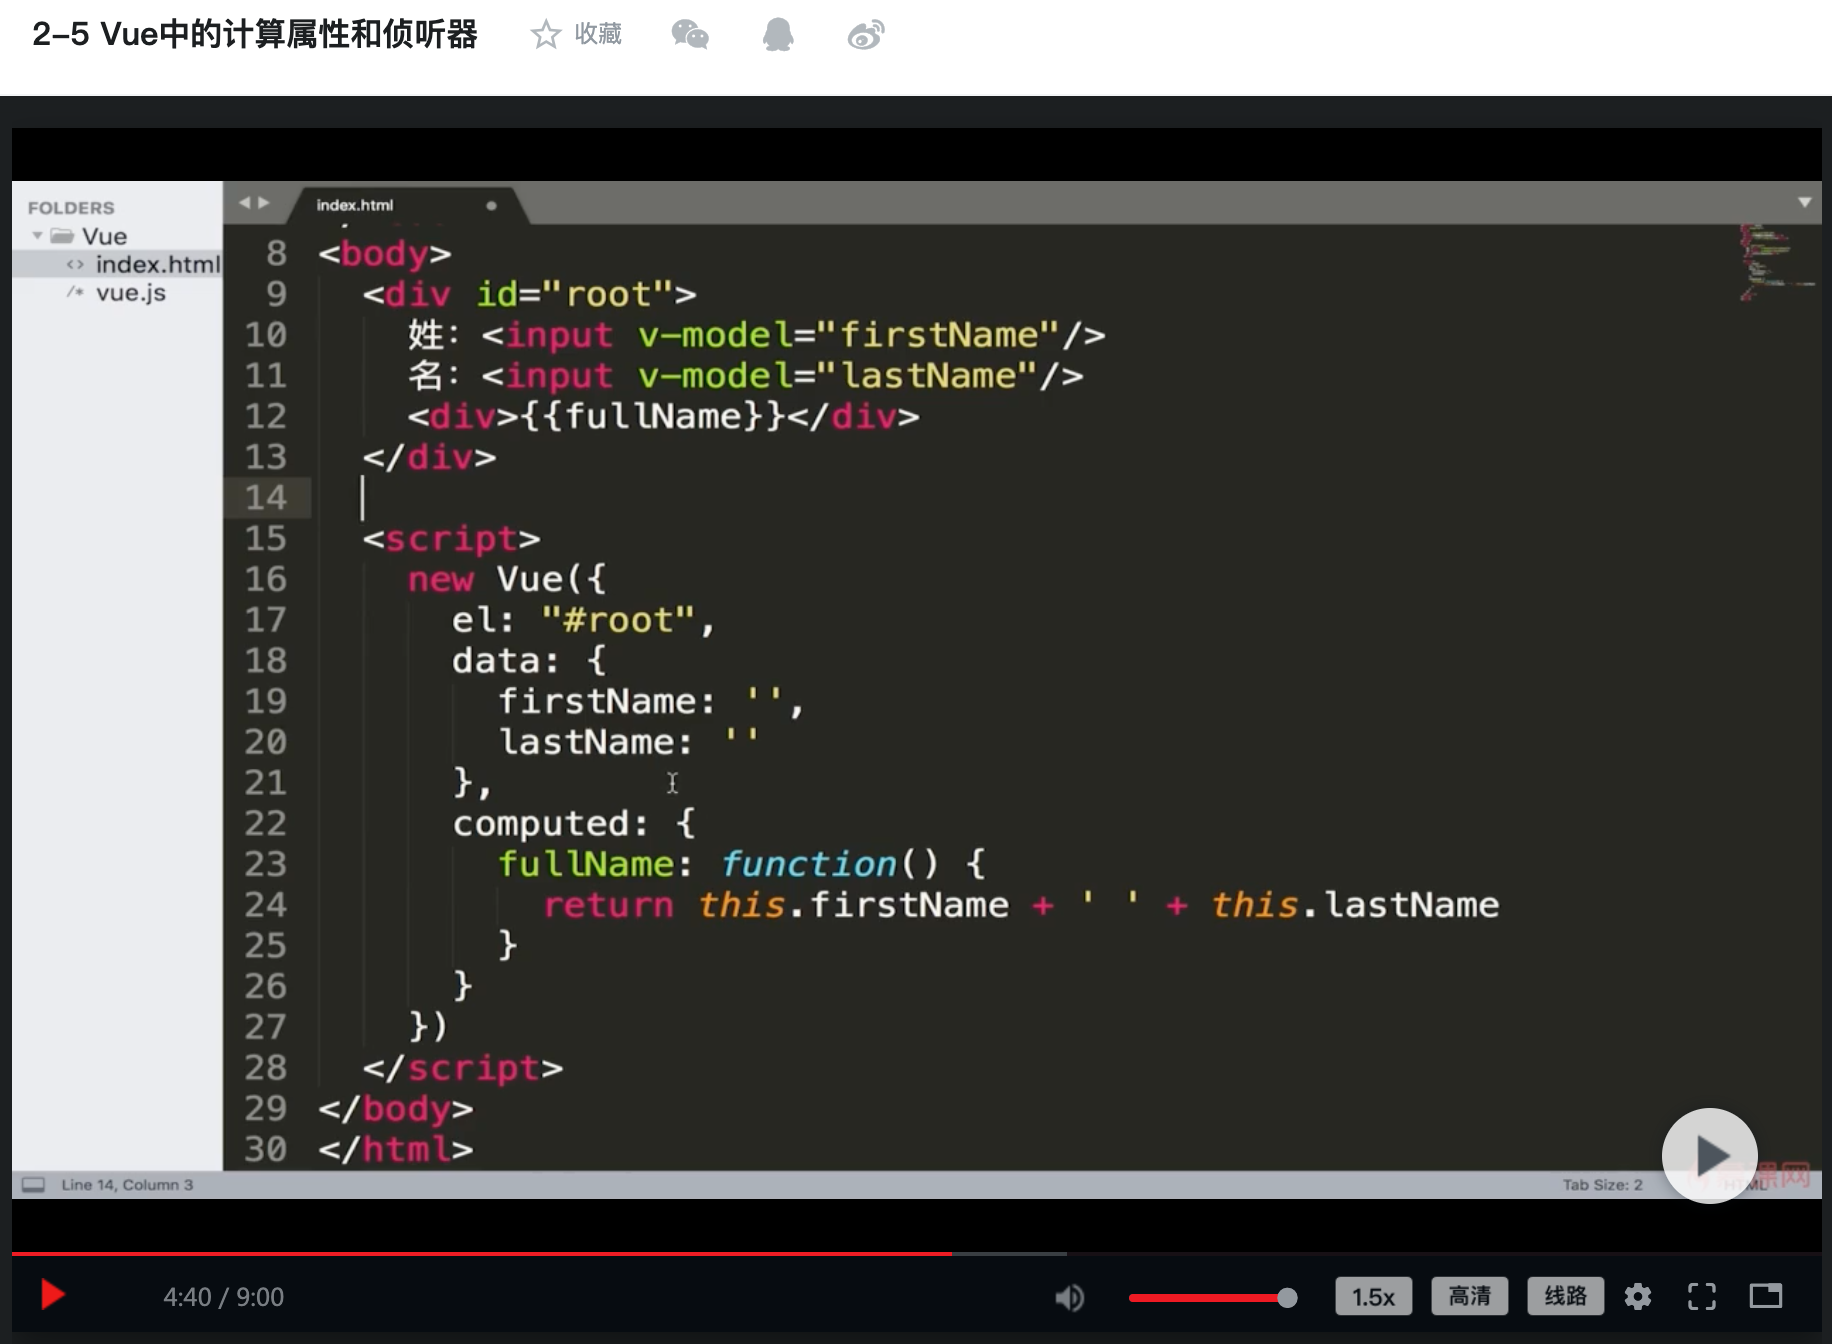This screenshot has height=1344, width=1832.
Task: Open 高清 quality selector
Action: (x=1469, y=1297)
